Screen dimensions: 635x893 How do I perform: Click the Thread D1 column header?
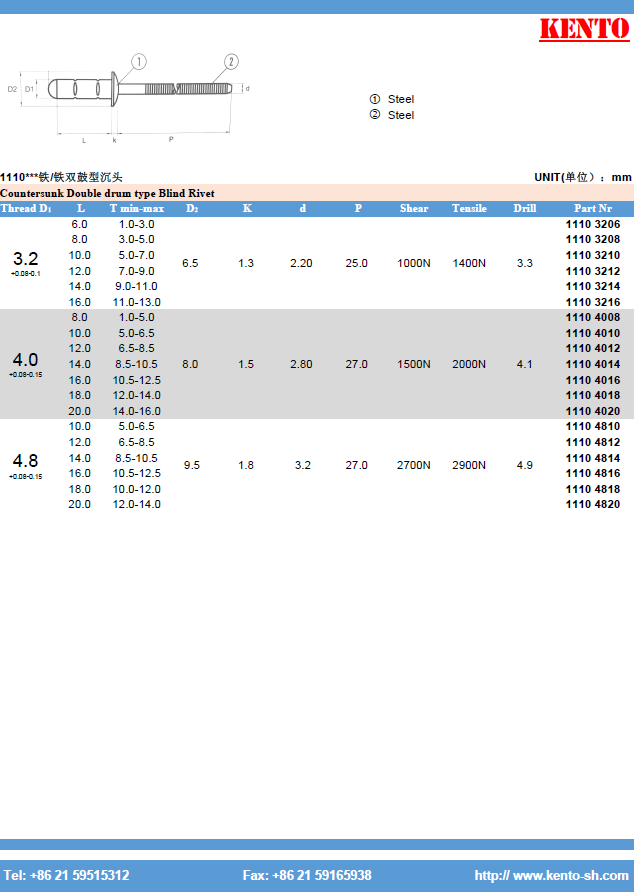pyautogui.click(x=26, y=208)
